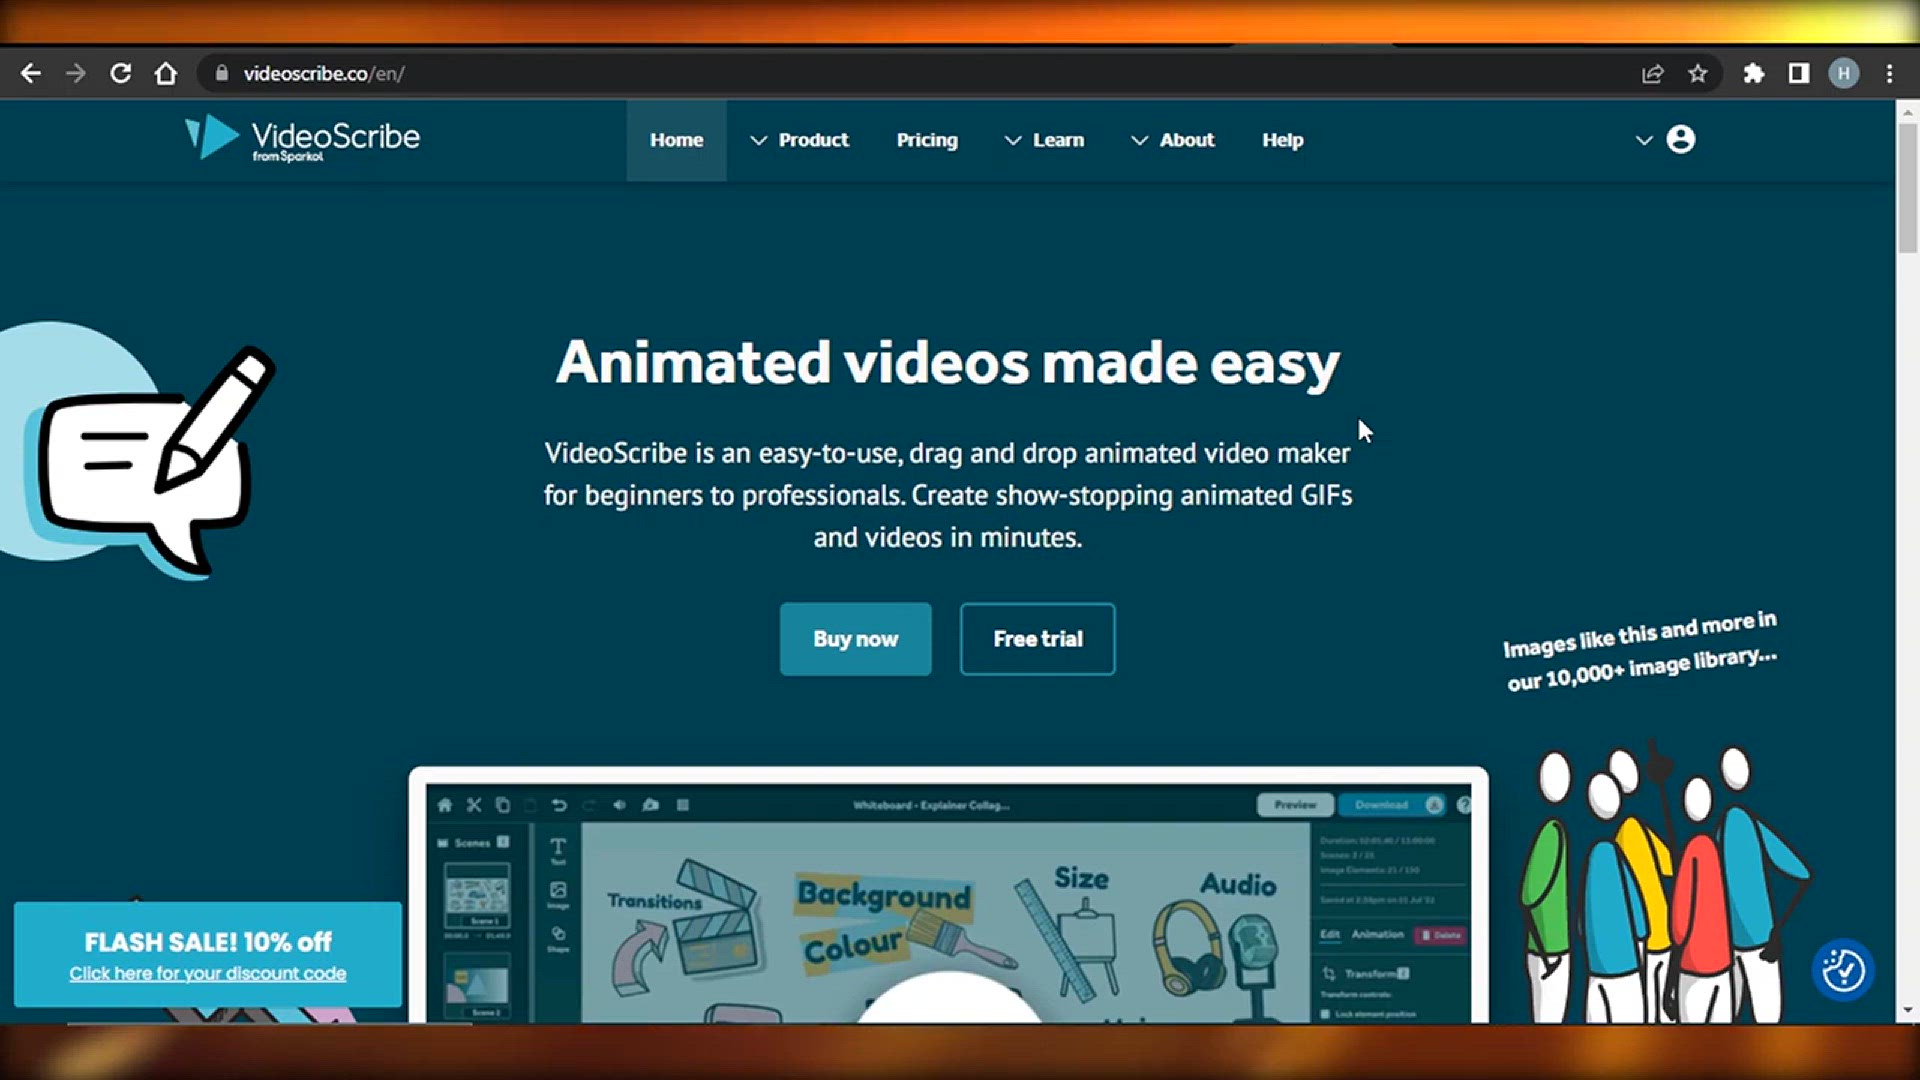Select the Image tool in the editor sidebar

[558, 891]
